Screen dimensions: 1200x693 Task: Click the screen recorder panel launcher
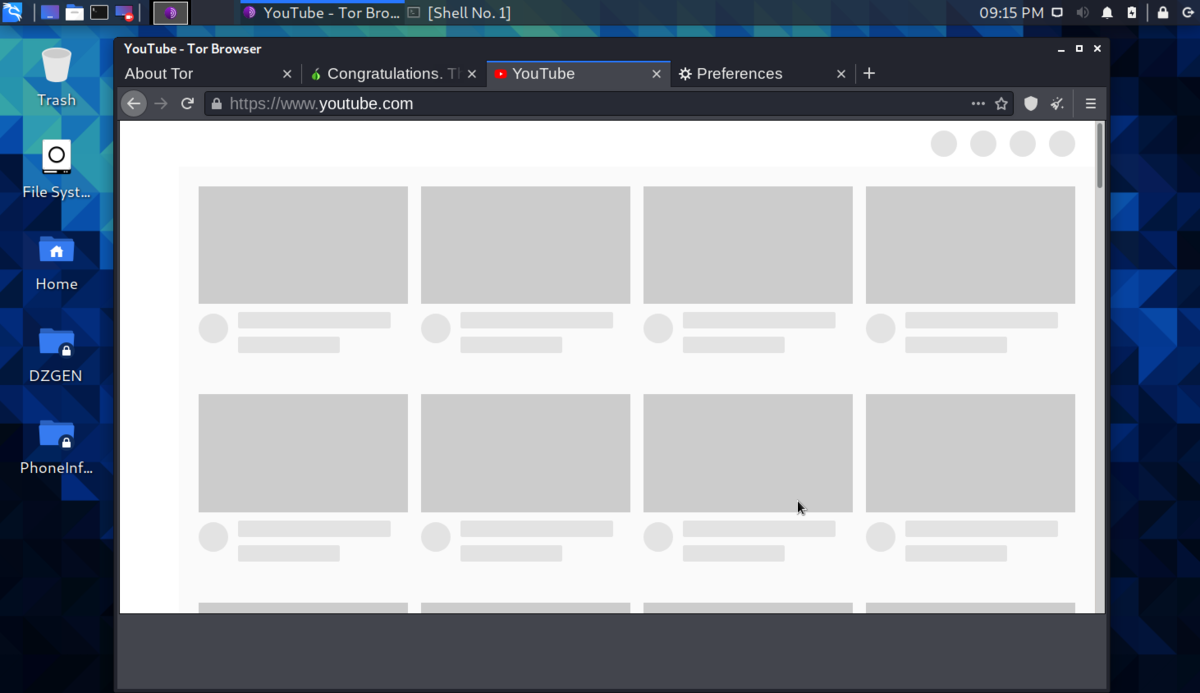pos(124,13)
